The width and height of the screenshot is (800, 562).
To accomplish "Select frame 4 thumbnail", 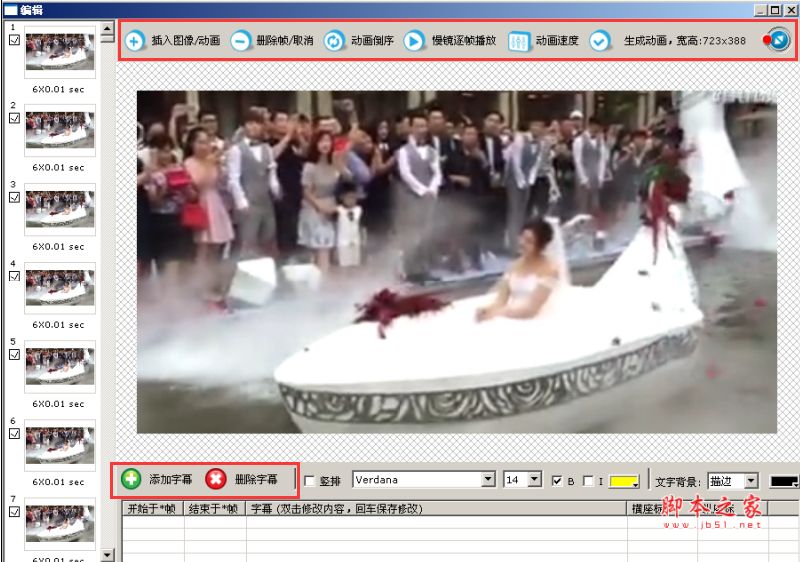I will pos(60,288).
